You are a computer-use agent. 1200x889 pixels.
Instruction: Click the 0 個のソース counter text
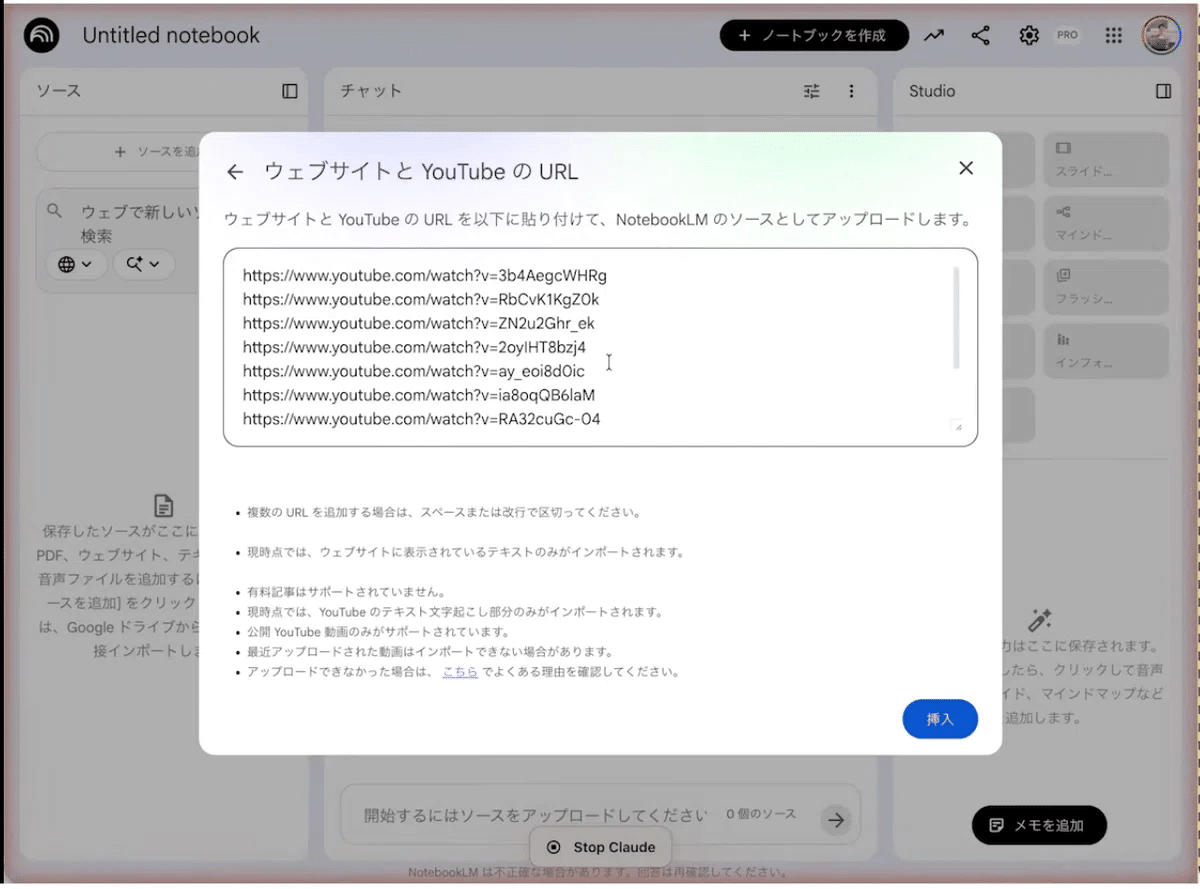tap(761, 814)
